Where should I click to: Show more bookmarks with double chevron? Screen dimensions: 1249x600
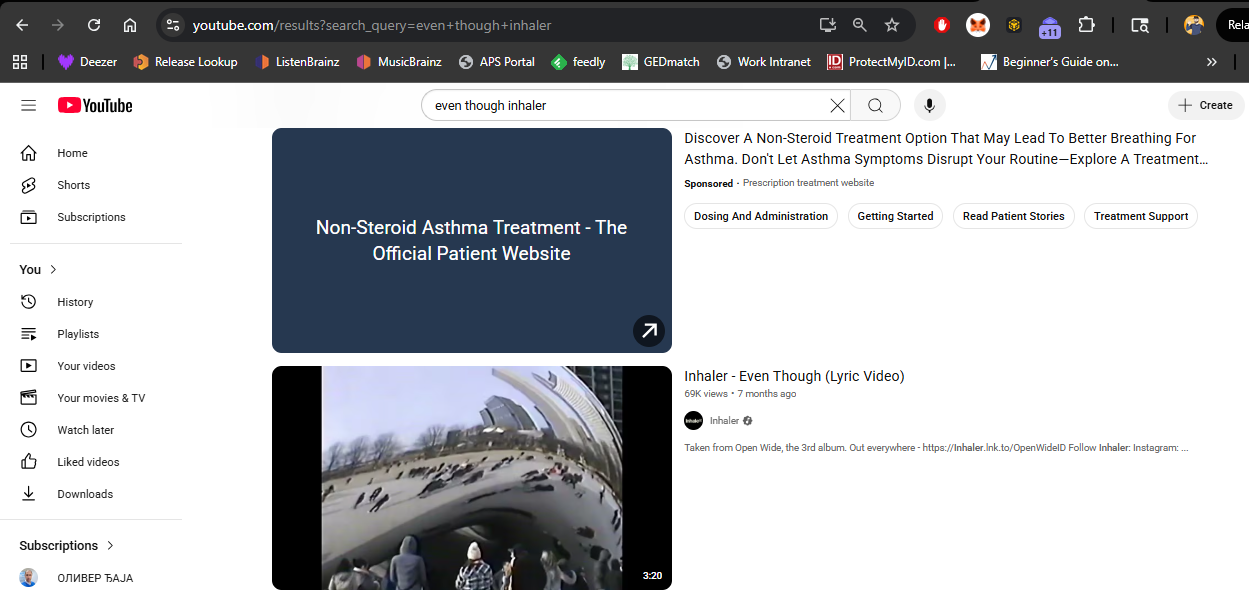tap(1212, 62)
